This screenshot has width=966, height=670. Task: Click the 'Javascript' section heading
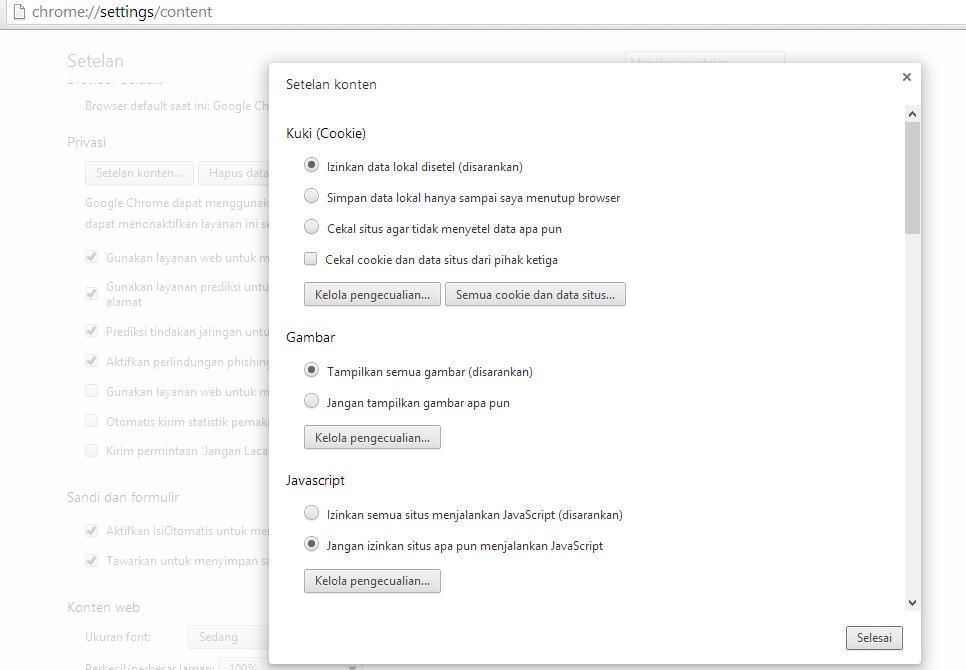pos(315,480)
